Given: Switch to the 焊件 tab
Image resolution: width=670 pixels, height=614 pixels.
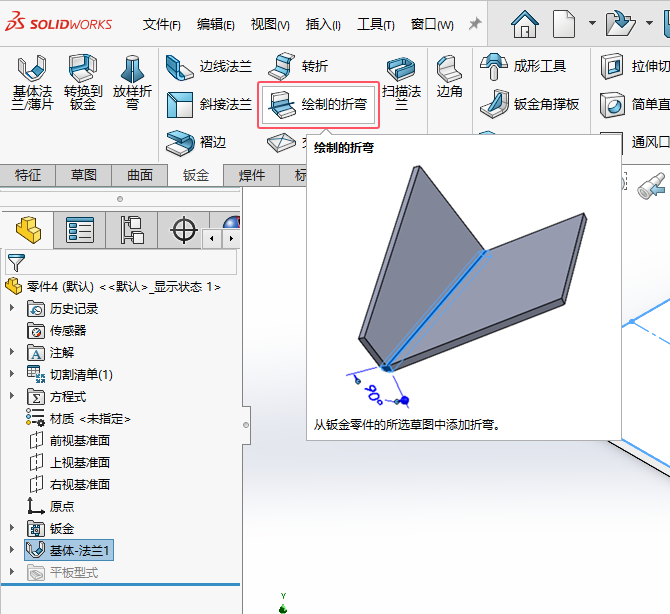Looking at the screenshot, I should point(252,175).
